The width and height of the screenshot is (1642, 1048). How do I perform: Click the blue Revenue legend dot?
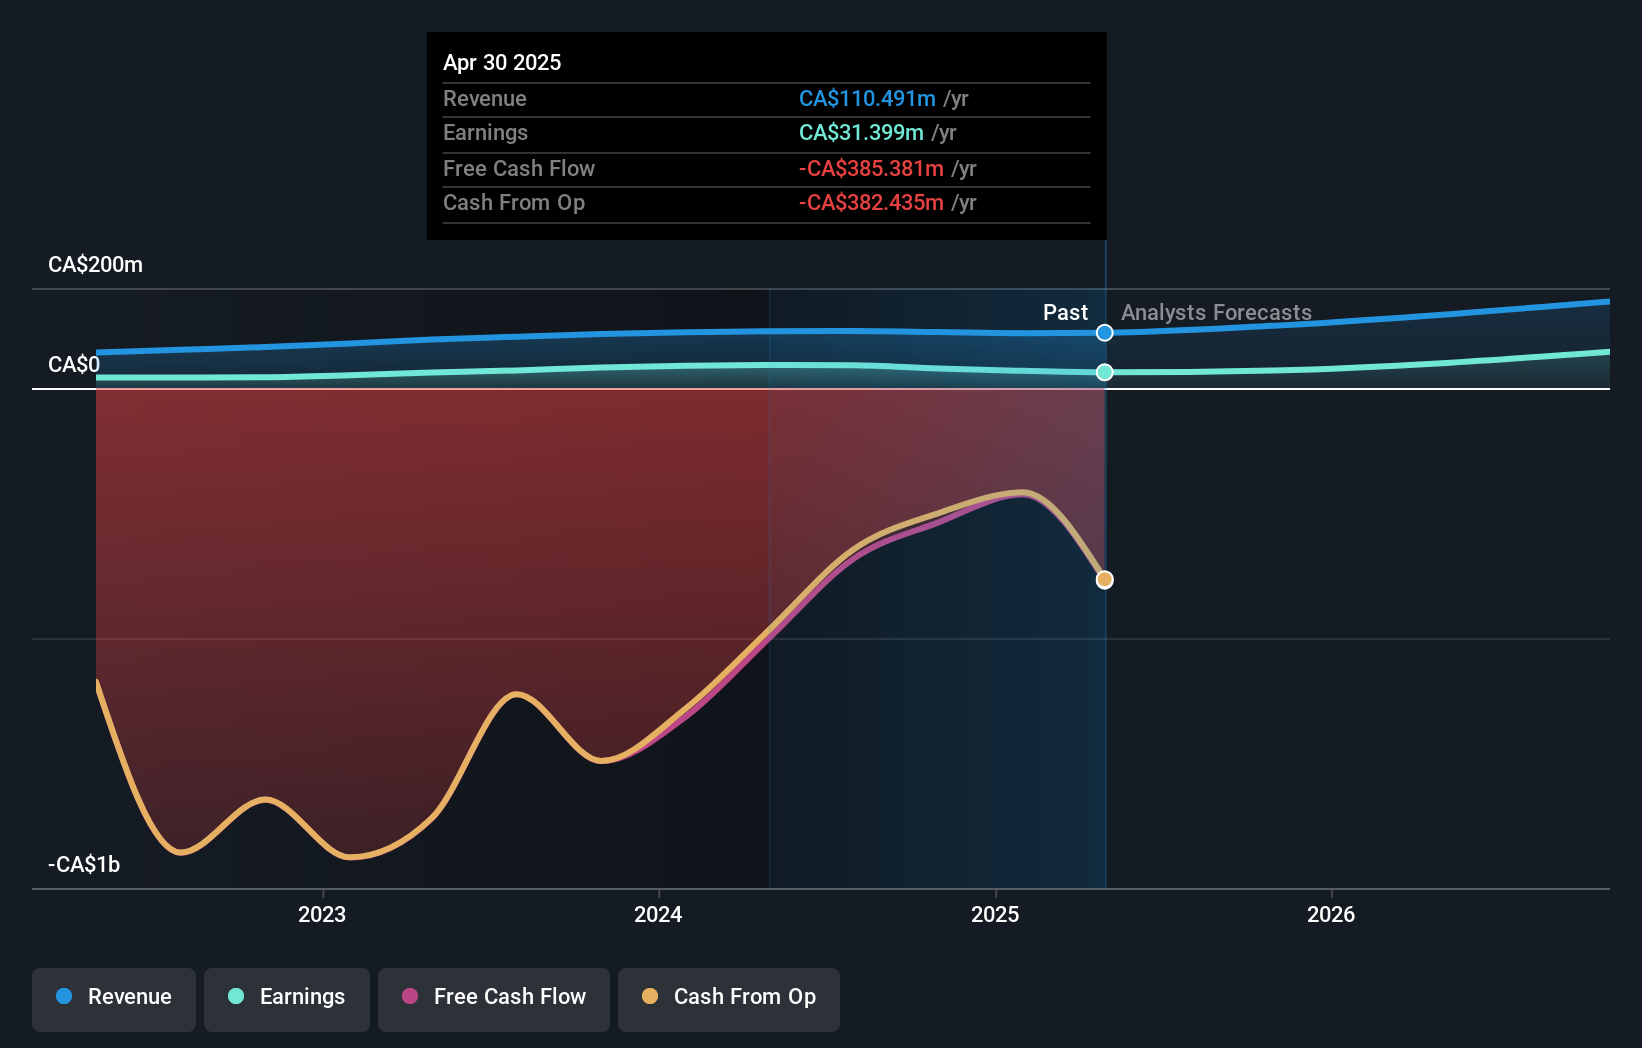point(64,996)
